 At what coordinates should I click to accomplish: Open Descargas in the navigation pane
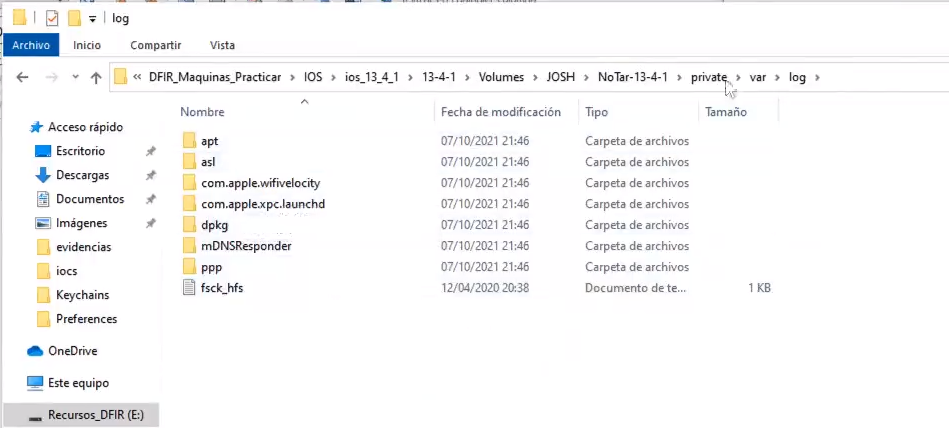coord(82,175)
